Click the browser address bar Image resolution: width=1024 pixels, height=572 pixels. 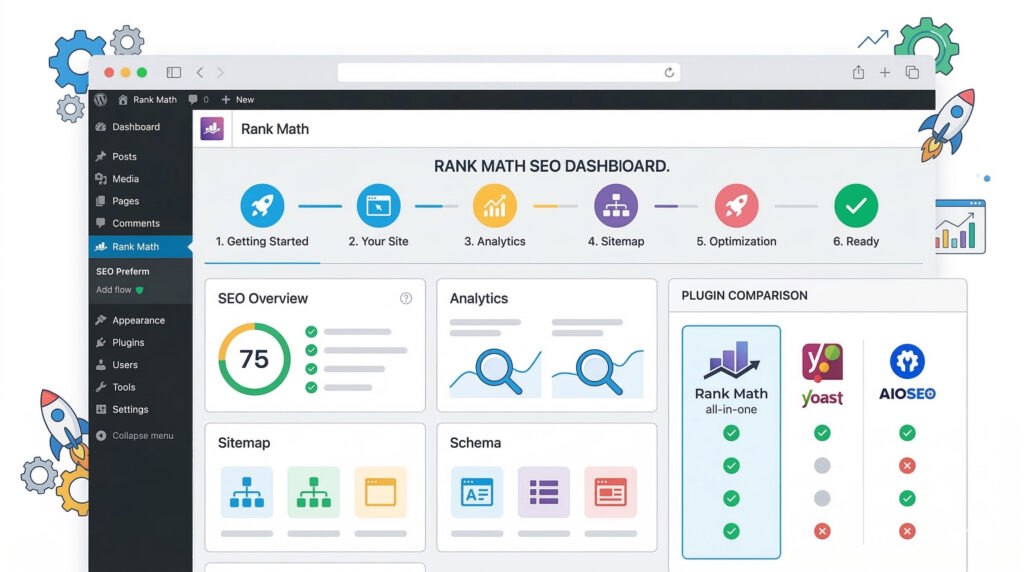pyautogui.click(x=508, y=72)
